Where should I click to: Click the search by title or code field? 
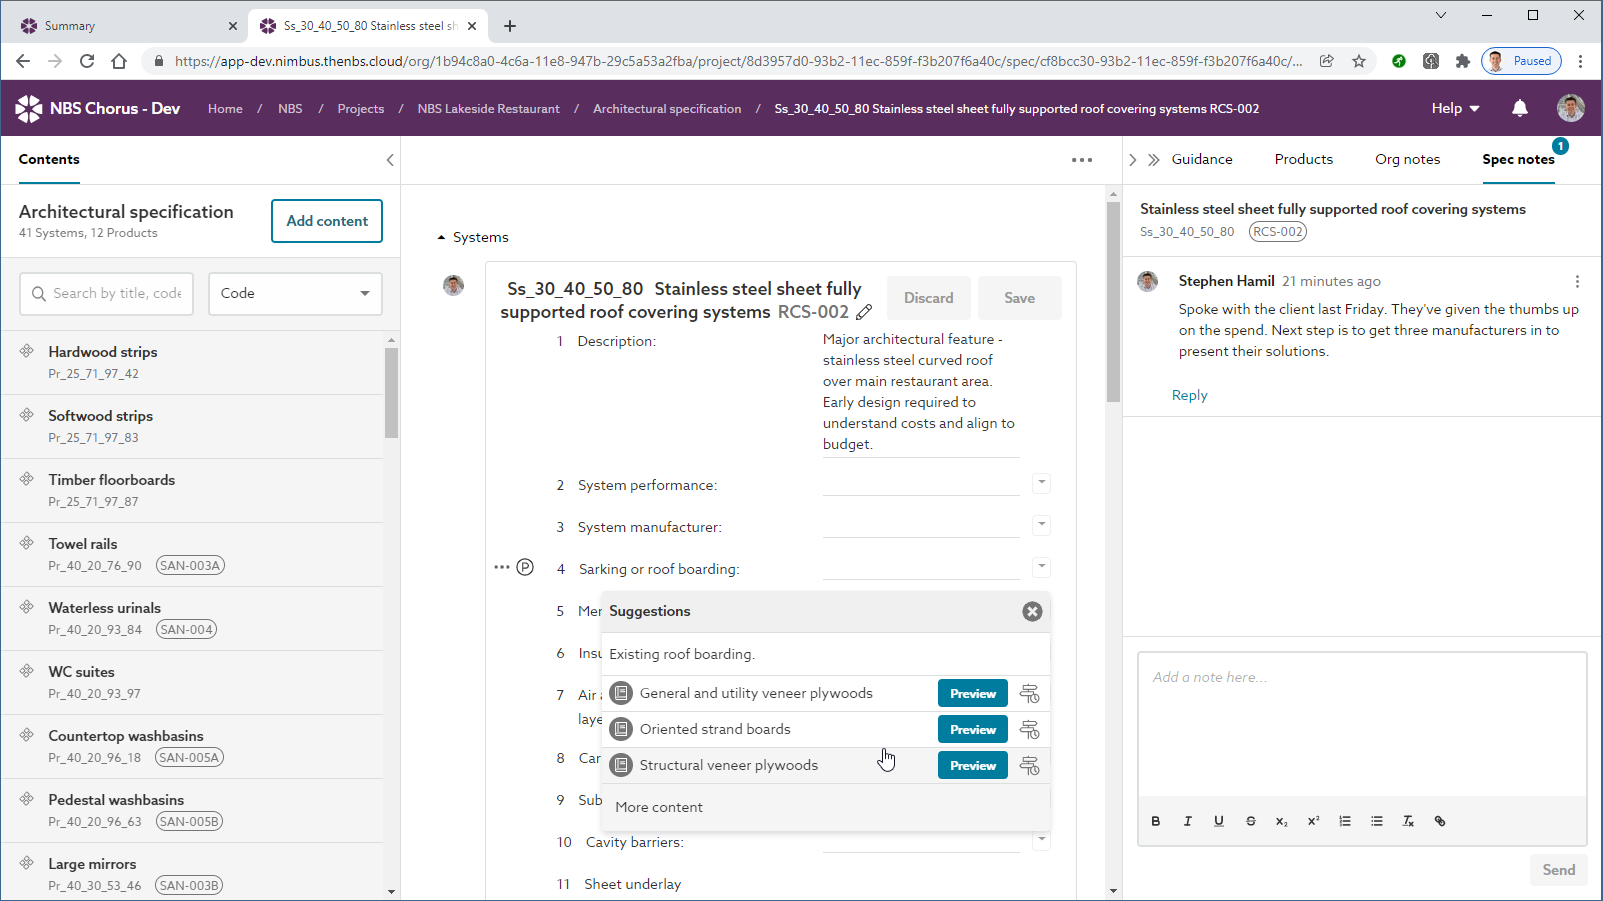(106, 294)
